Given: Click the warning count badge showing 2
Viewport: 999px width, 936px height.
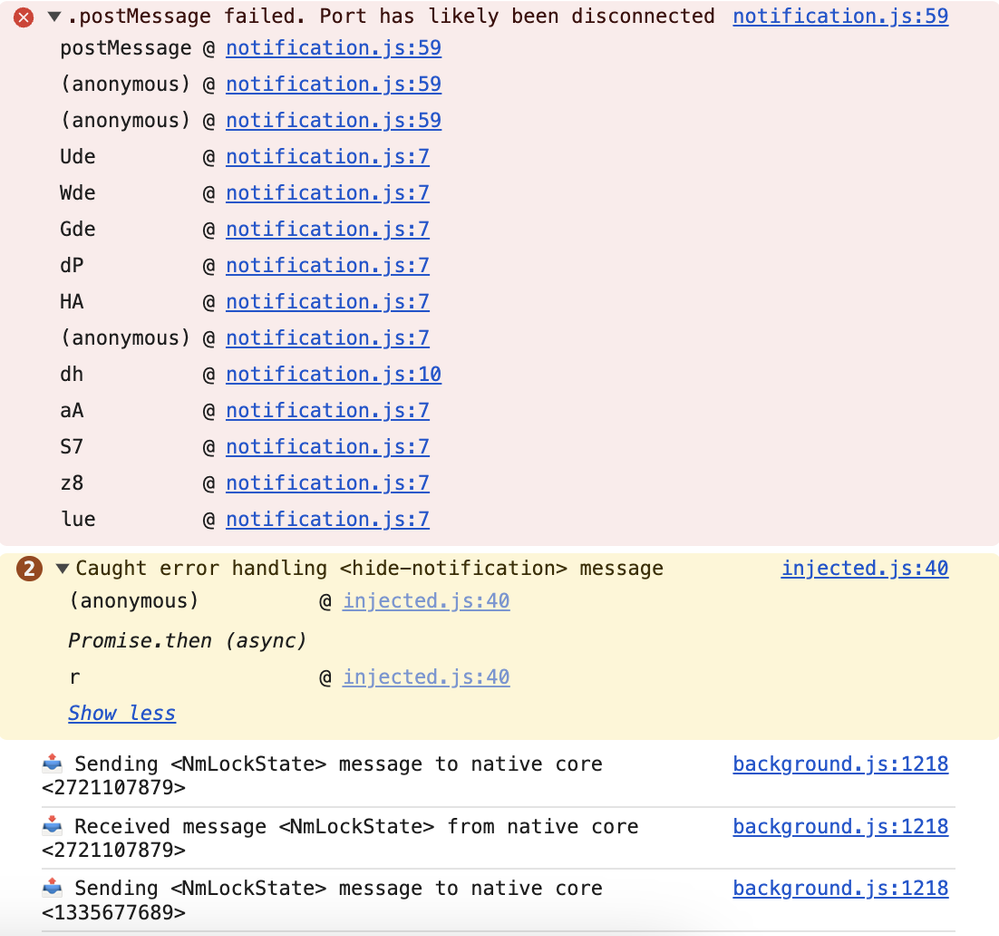Looking at the screenshot, I should click(x=30, y=569).
